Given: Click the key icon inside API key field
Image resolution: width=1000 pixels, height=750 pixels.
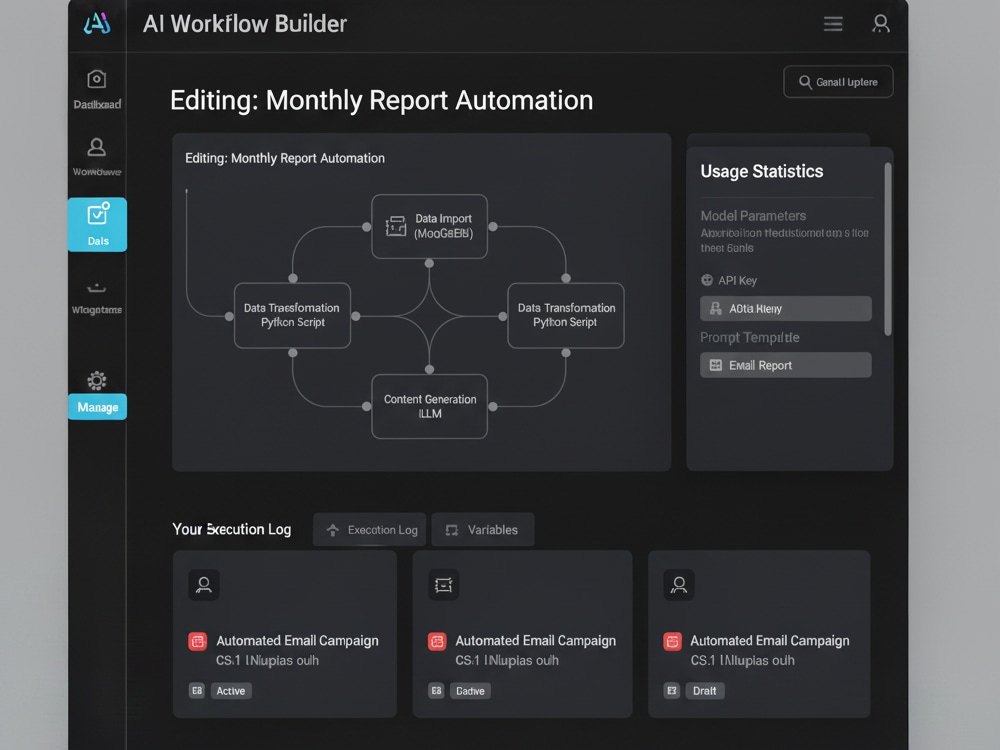Looking at the screenshot, I should (x=716, y=309).
